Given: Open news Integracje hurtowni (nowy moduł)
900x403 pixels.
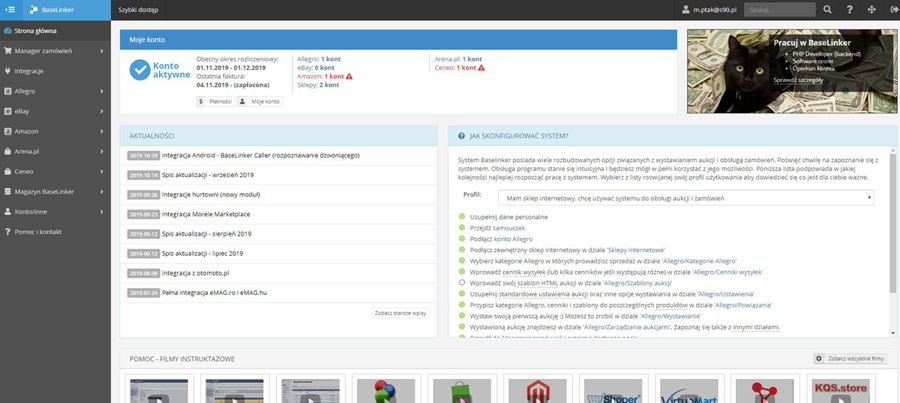Looking at the screenshot, I should point(211,195).
